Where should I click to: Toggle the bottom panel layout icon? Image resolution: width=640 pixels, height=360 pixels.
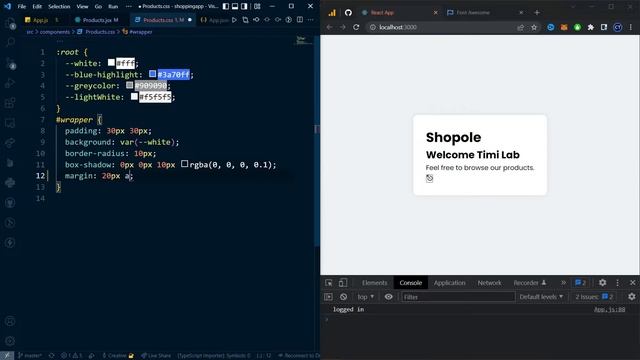[x=235, y=7]
